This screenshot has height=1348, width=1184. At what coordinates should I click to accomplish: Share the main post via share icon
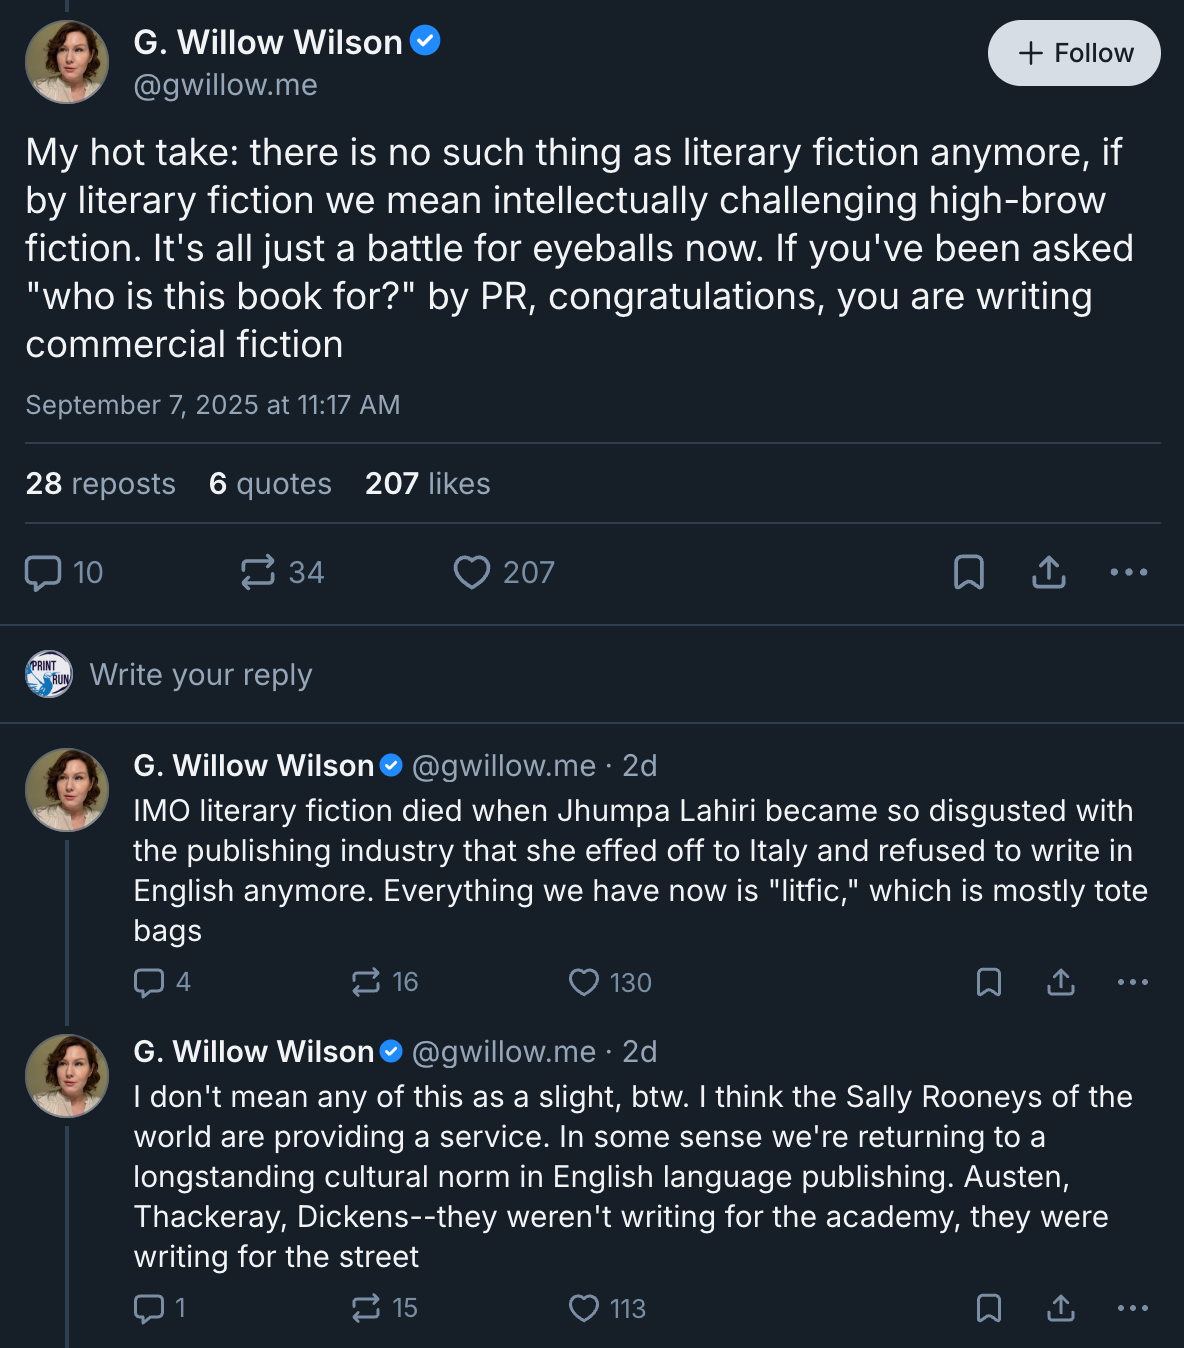pyautogui.click(x=1048, y=573)
